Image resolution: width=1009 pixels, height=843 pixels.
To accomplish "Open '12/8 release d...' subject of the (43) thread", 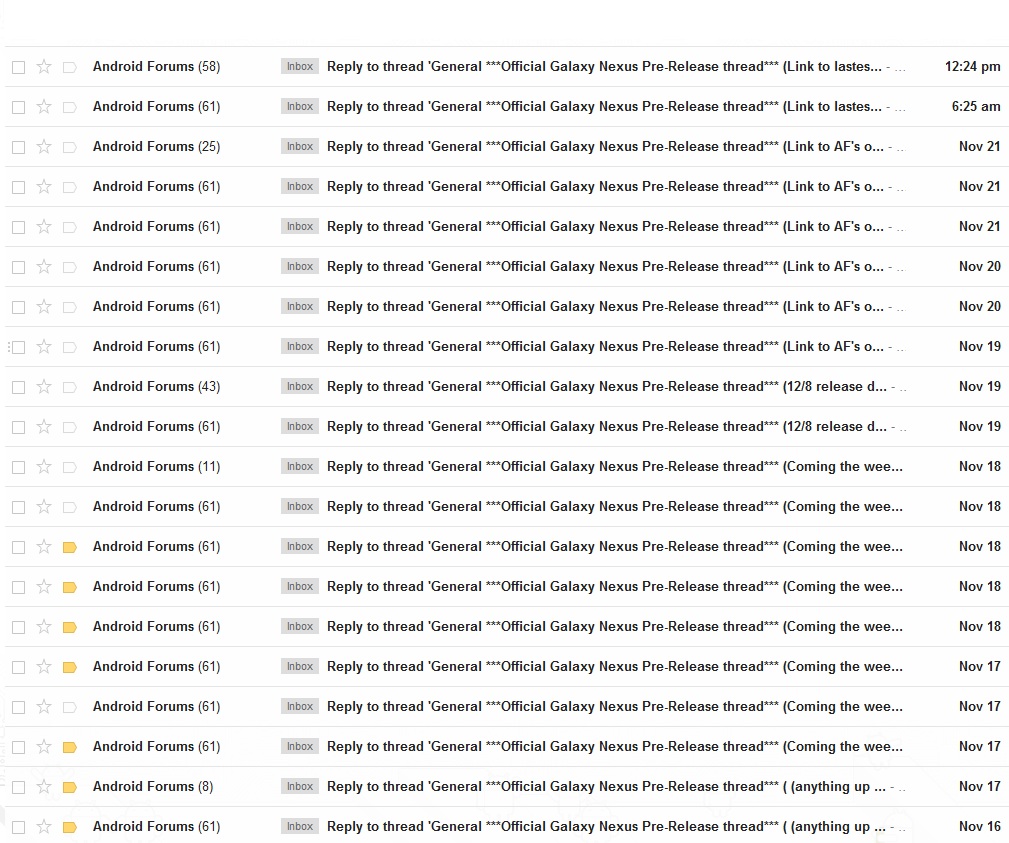I will [x=607, y=386].
